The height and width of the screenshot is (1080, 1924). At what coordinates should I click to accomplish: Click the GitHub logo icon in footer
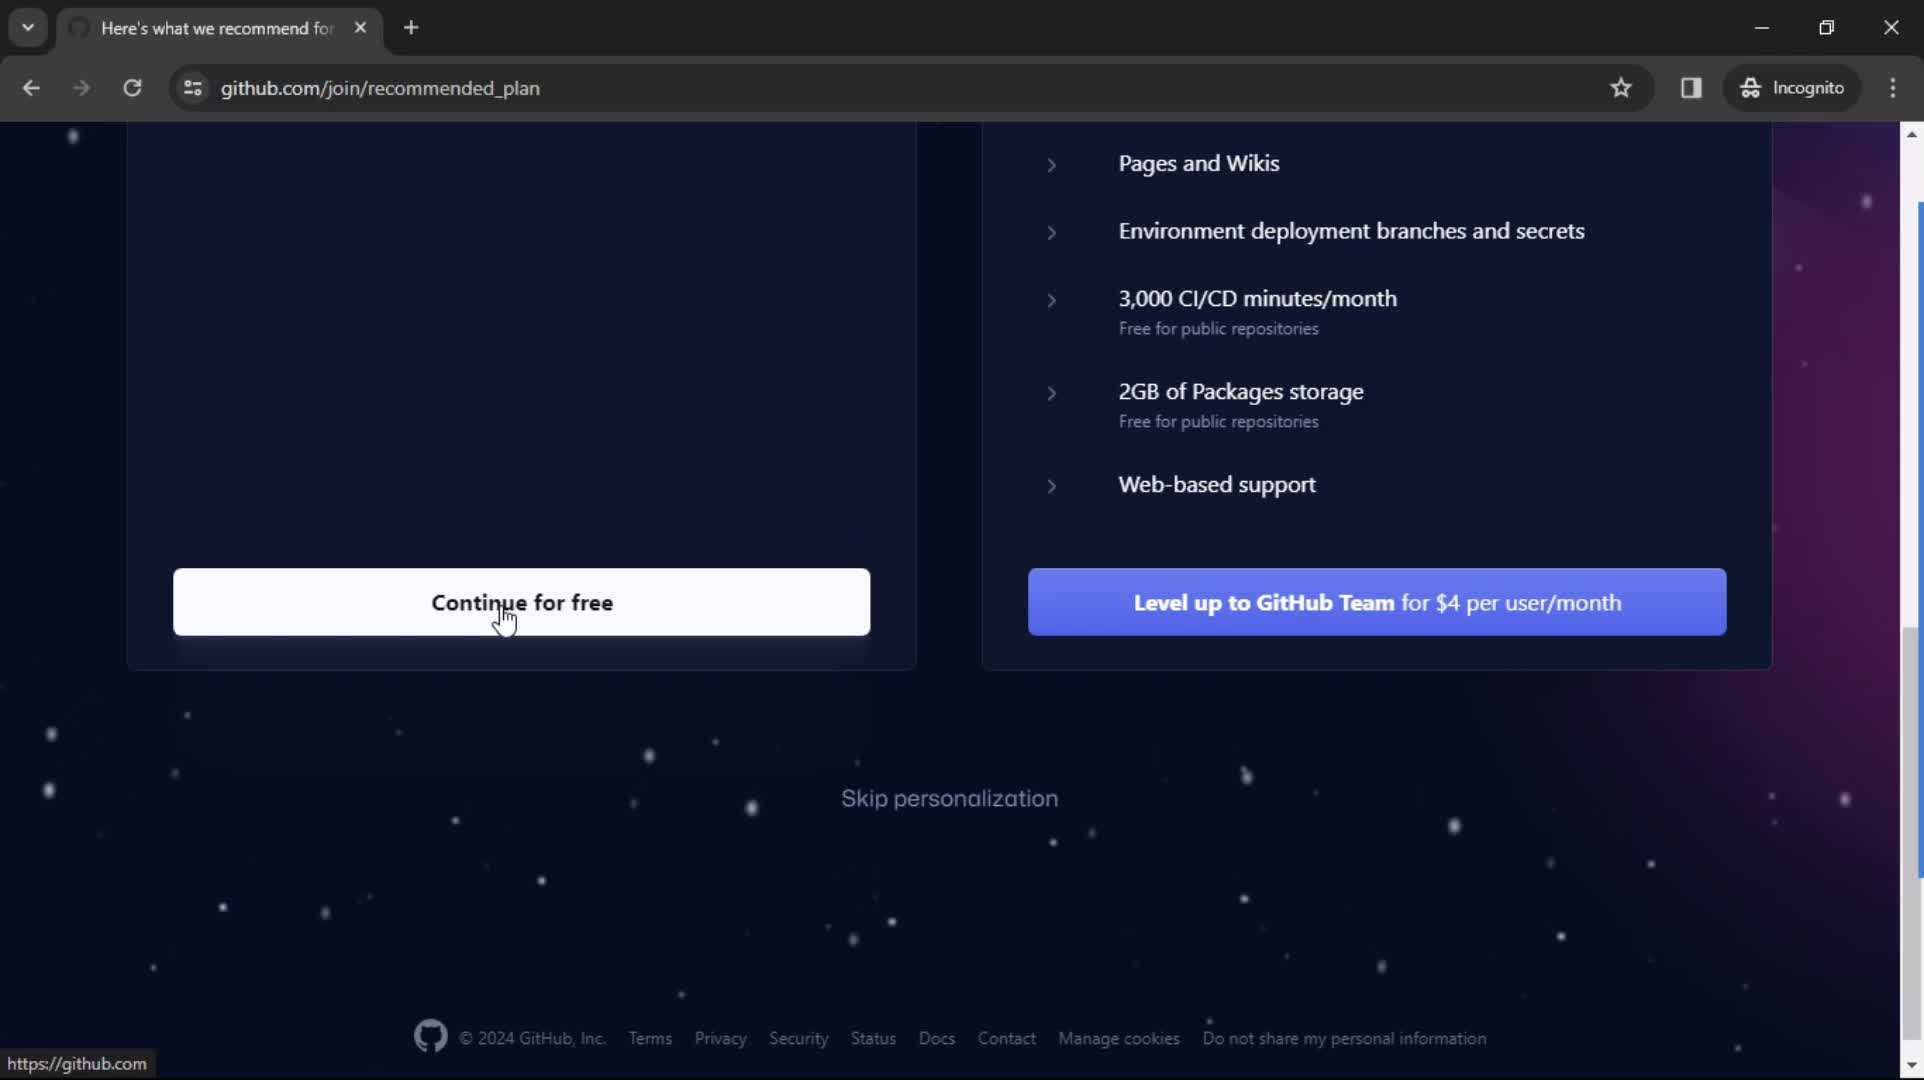(x=431, y=1038)
